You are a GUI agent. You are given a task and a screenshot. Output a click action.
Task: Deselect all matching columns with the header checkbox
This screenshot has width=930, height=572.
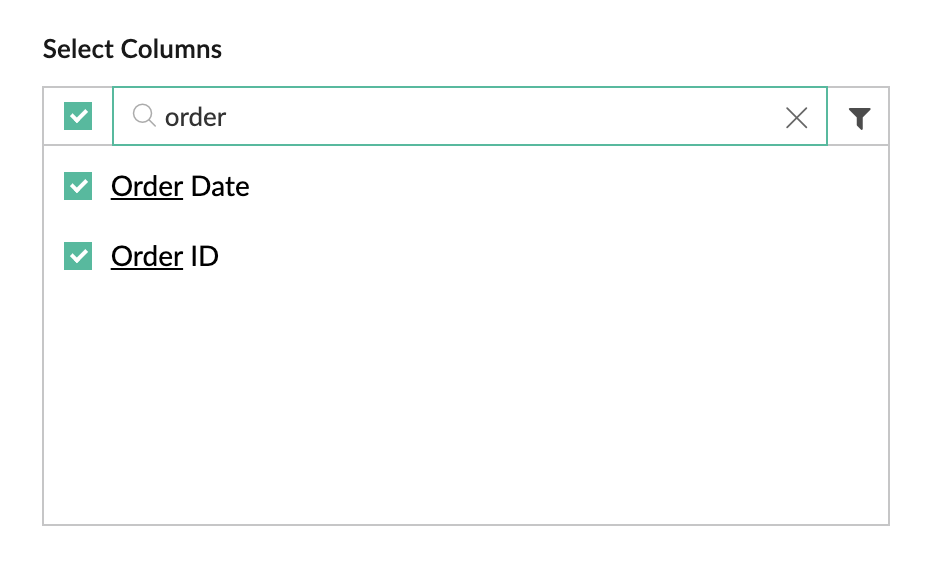coord(78,117)
